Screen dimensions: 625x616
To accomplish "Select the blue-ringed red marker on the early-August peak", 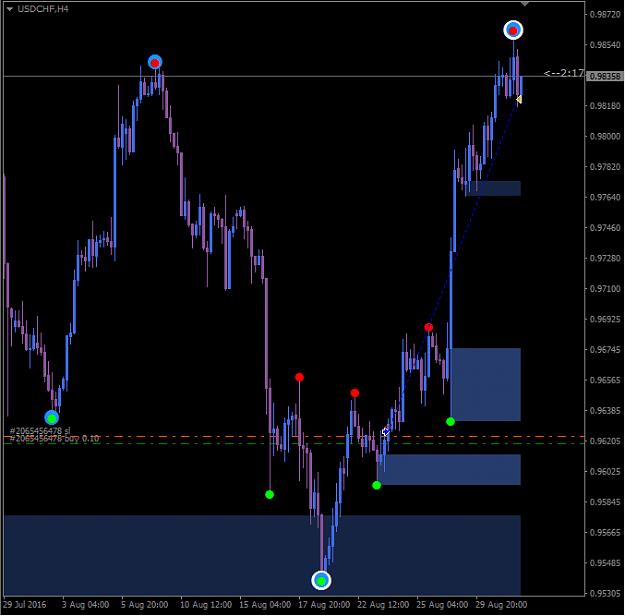I will [155, 63].
